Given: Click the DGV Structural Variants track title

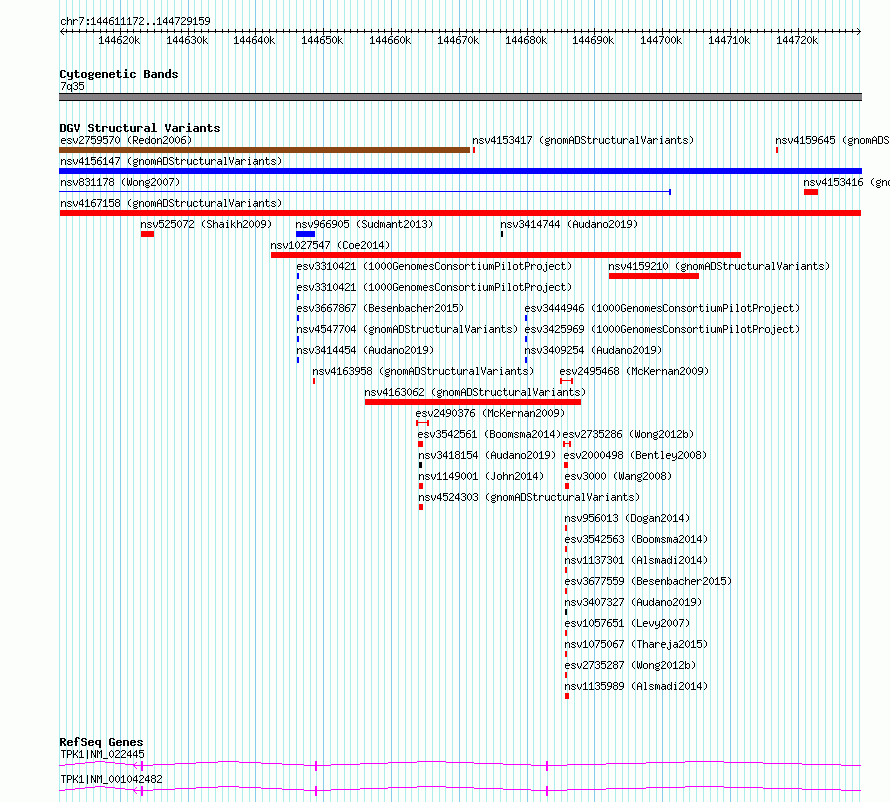Looking at the screenshot, I should pos(140,128).
